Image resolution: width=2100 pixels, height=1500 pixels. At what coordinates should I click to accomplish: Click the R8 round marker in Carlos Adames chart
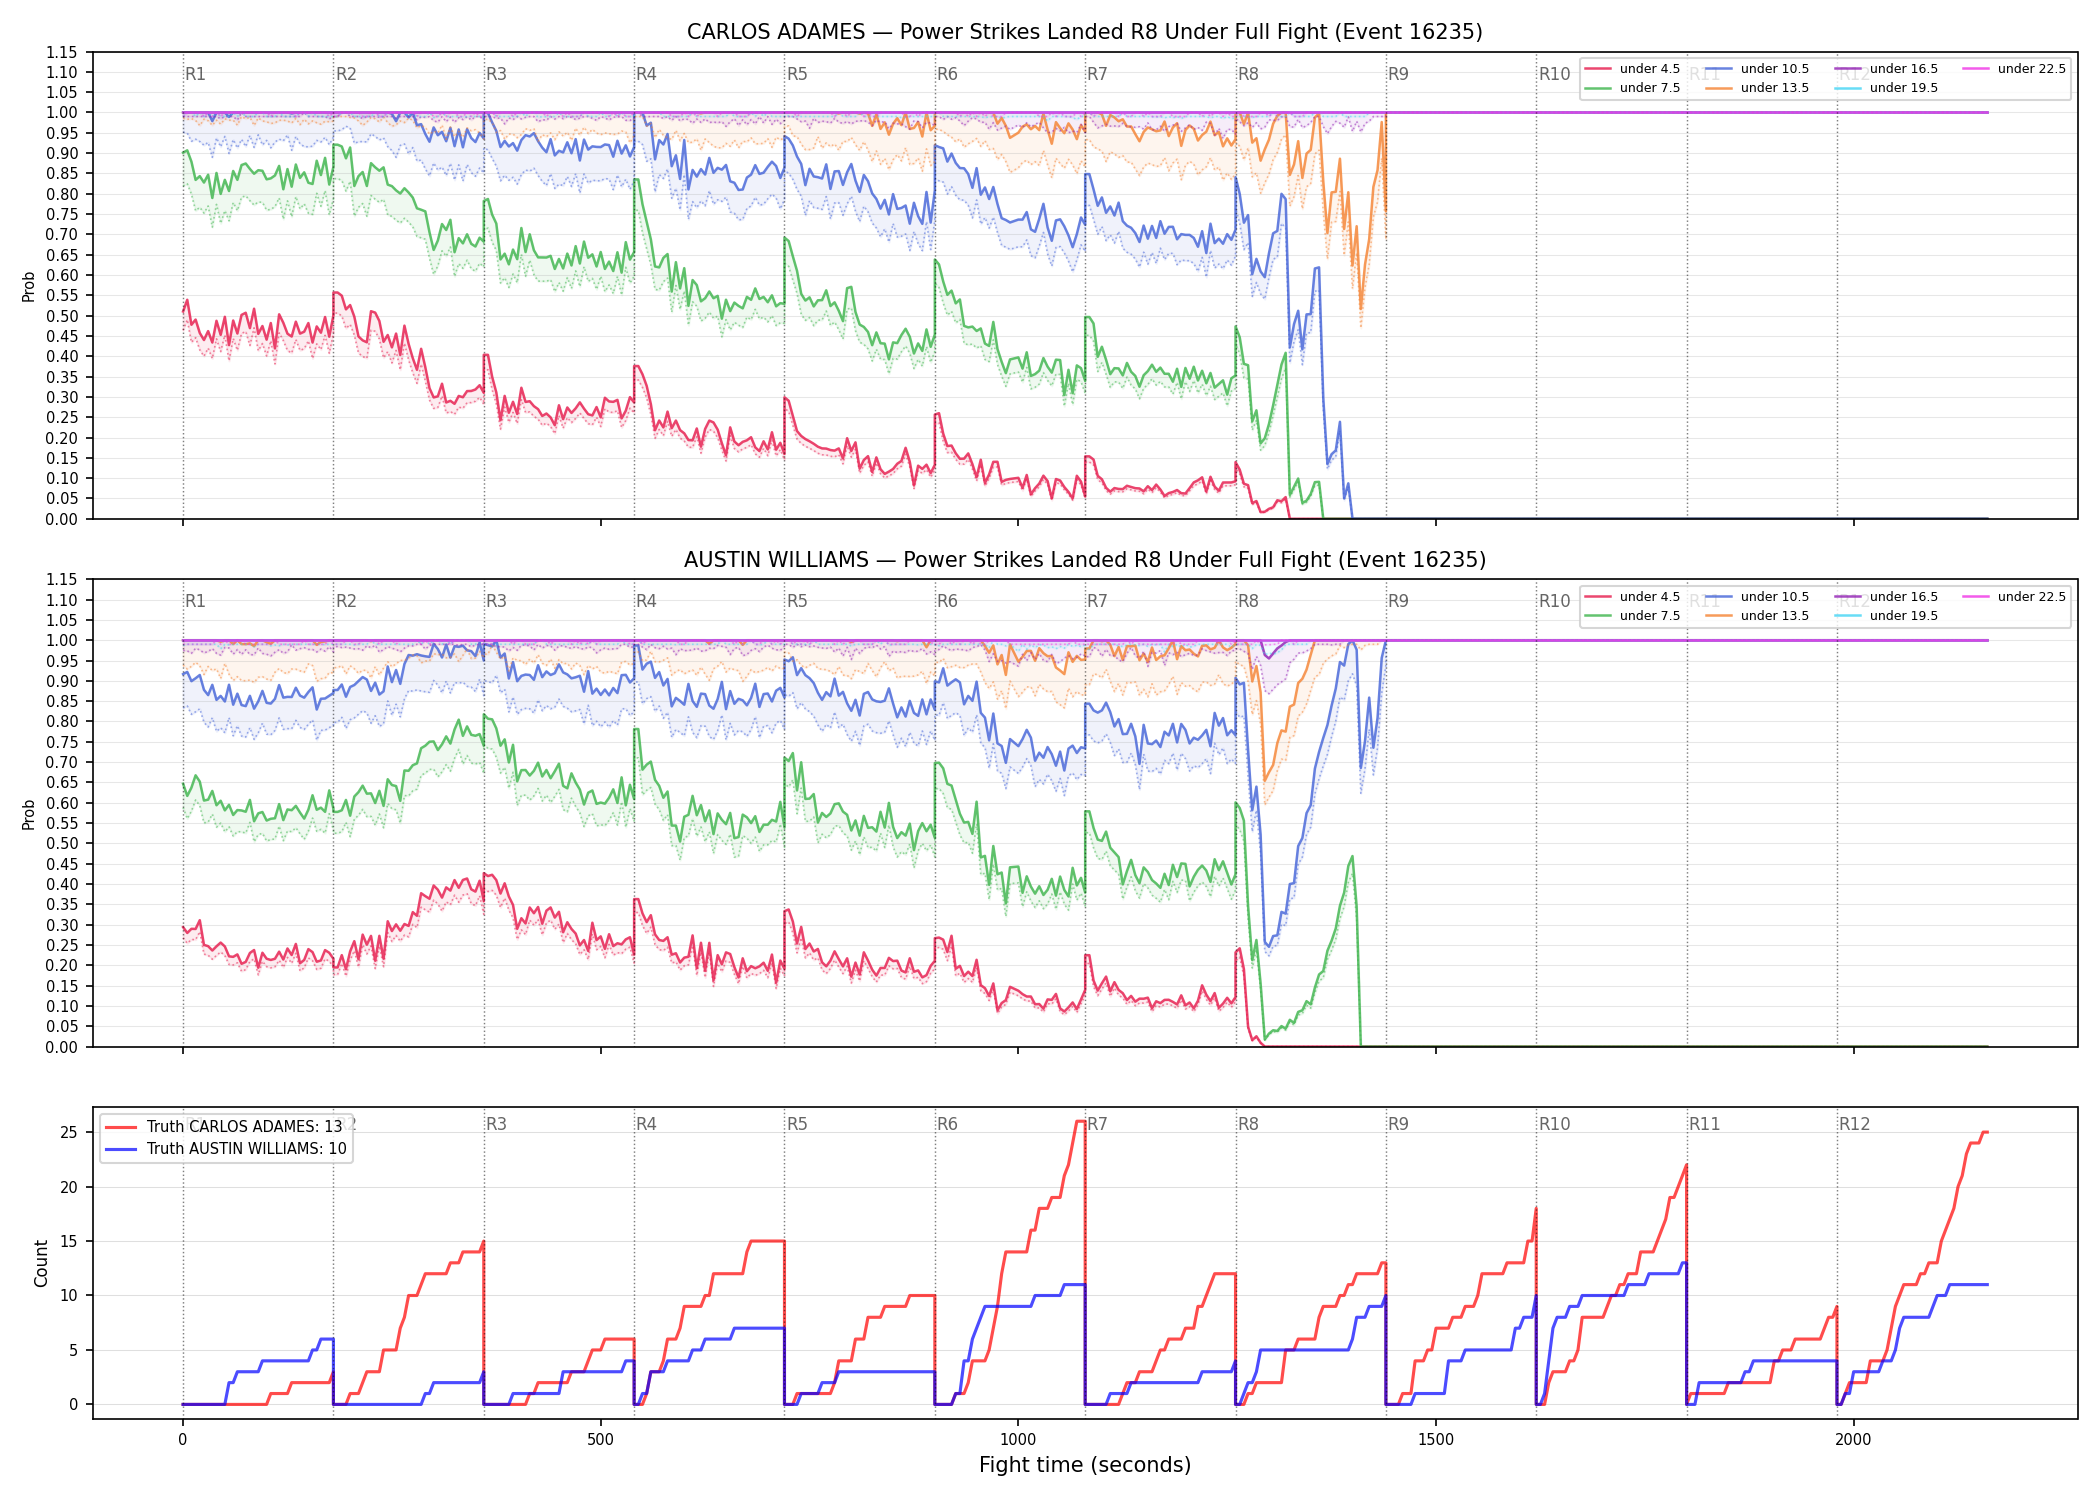point(1248,74)
